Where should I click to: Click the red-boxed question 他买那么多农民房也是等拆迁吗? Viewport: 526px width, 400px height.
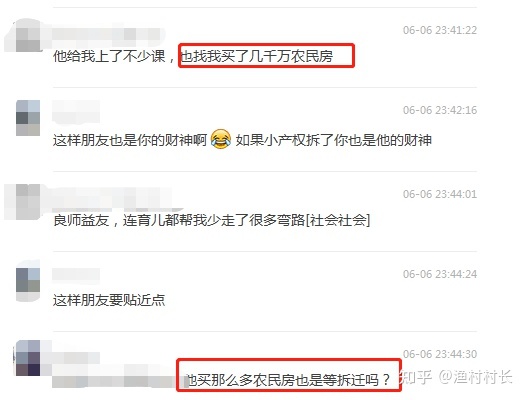(x=288, y=380)
